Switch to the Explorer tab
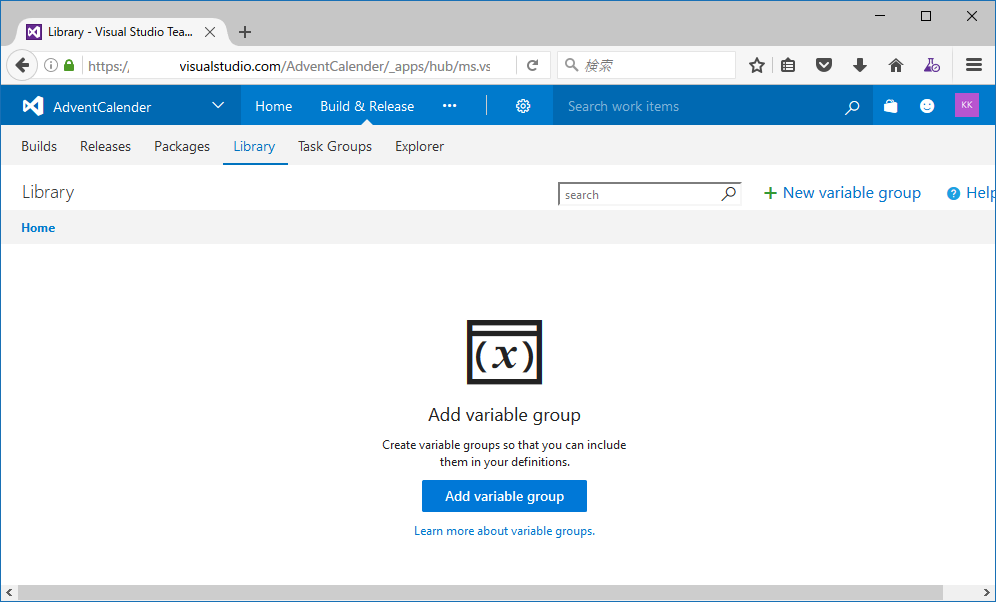996x602 pixels. coord(419,146)
